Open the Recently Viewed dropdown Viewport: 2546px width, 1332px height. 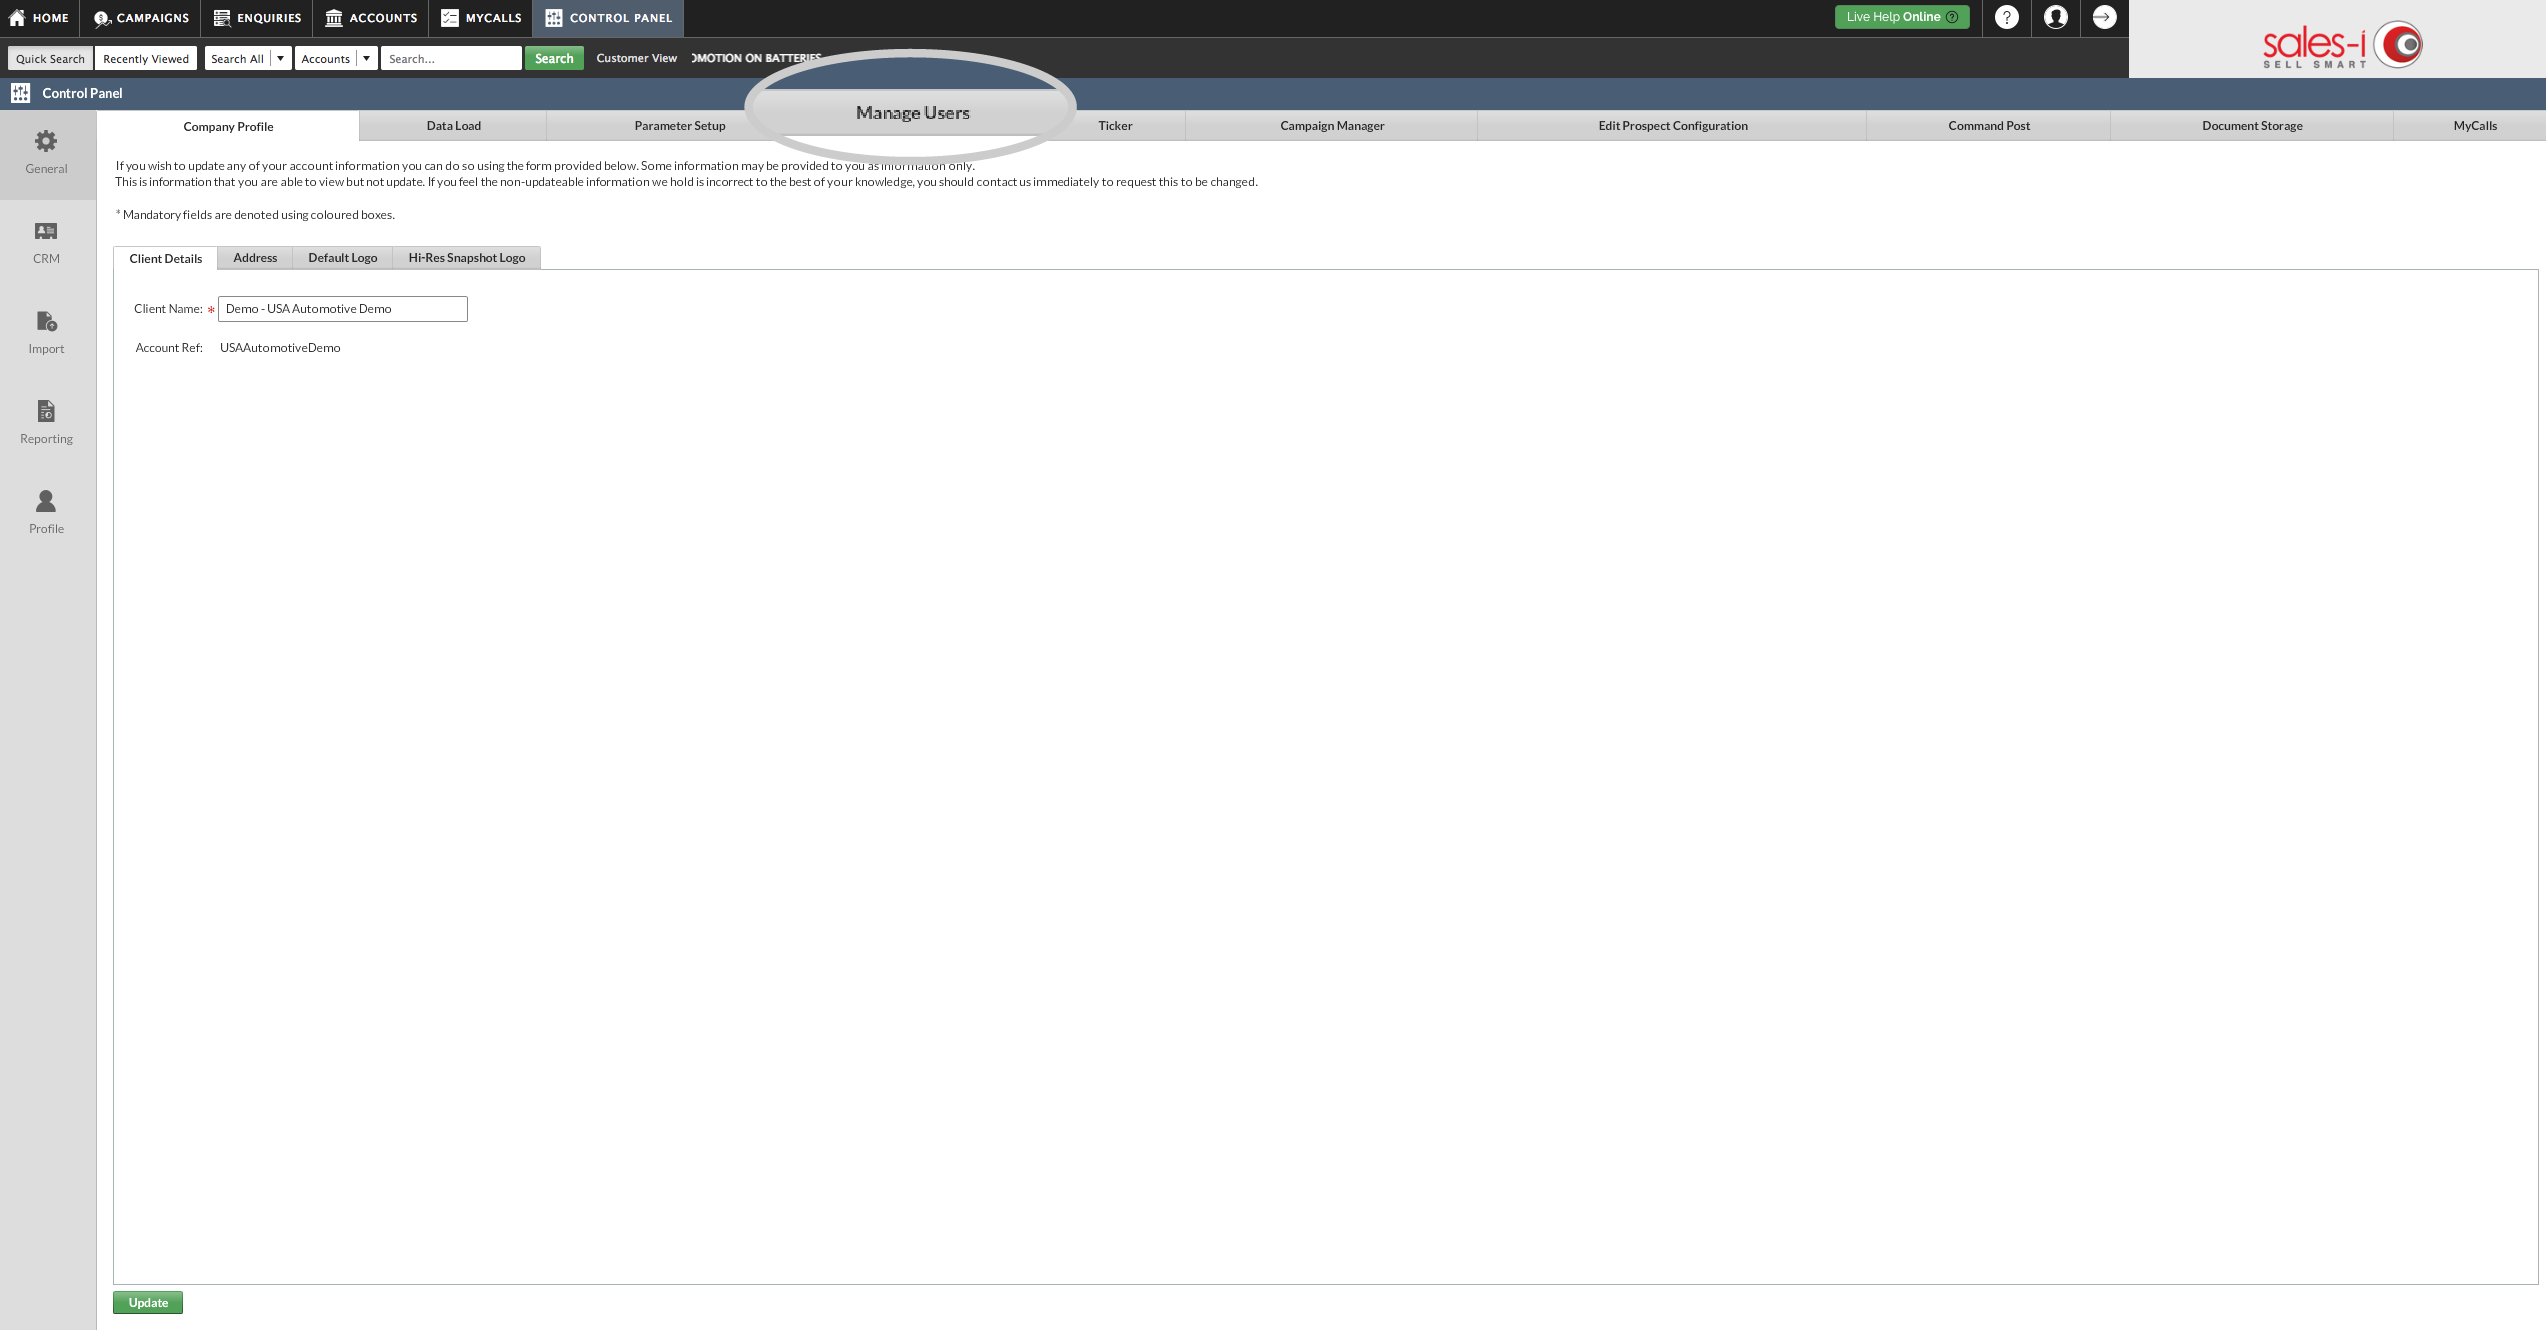pyautogui.click(x=145, y=57)
